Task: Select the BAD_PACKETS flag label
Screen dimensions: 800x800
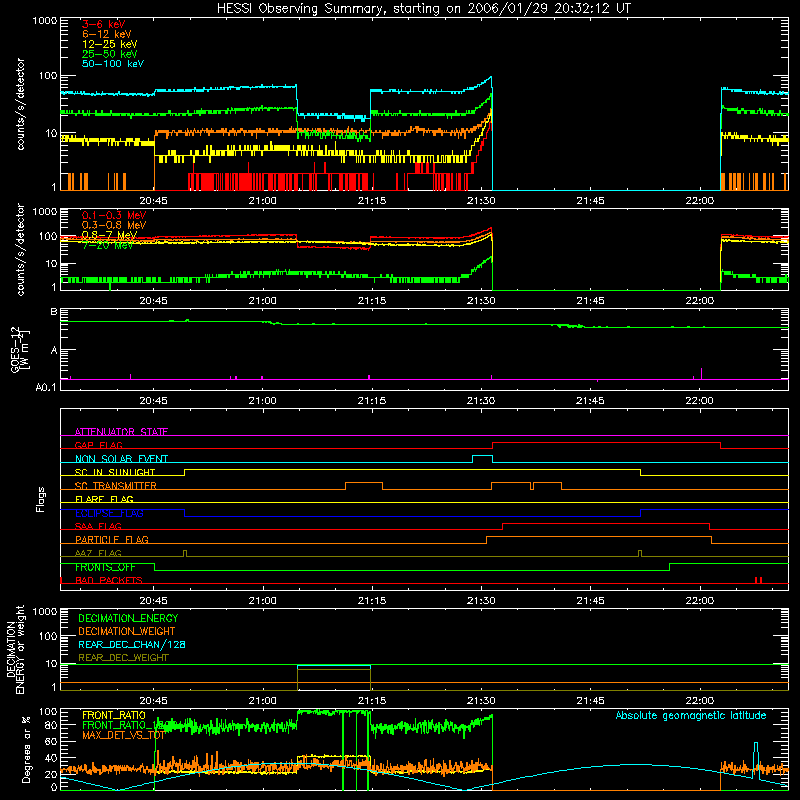Action: tap(109, 580)
